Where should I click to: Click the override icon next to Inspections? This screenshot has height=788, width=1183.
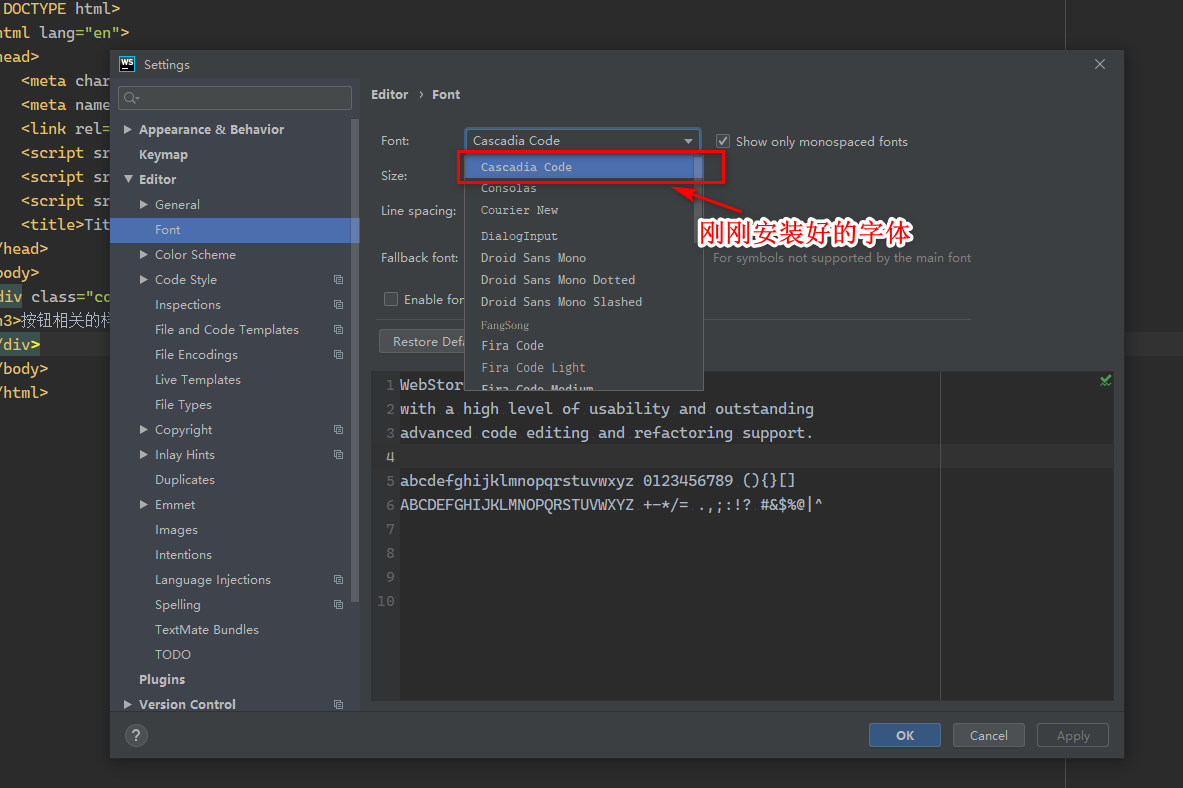[x=338, y=304]
